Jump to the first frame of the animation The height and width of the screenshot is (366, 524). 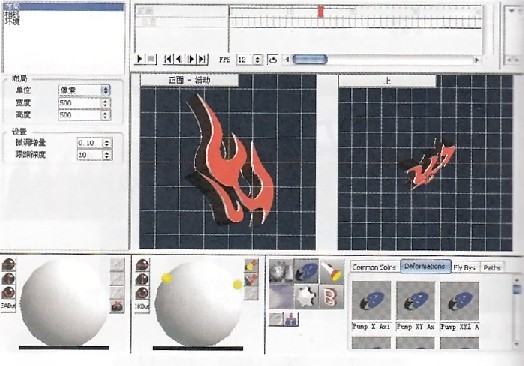click(168, 59)
